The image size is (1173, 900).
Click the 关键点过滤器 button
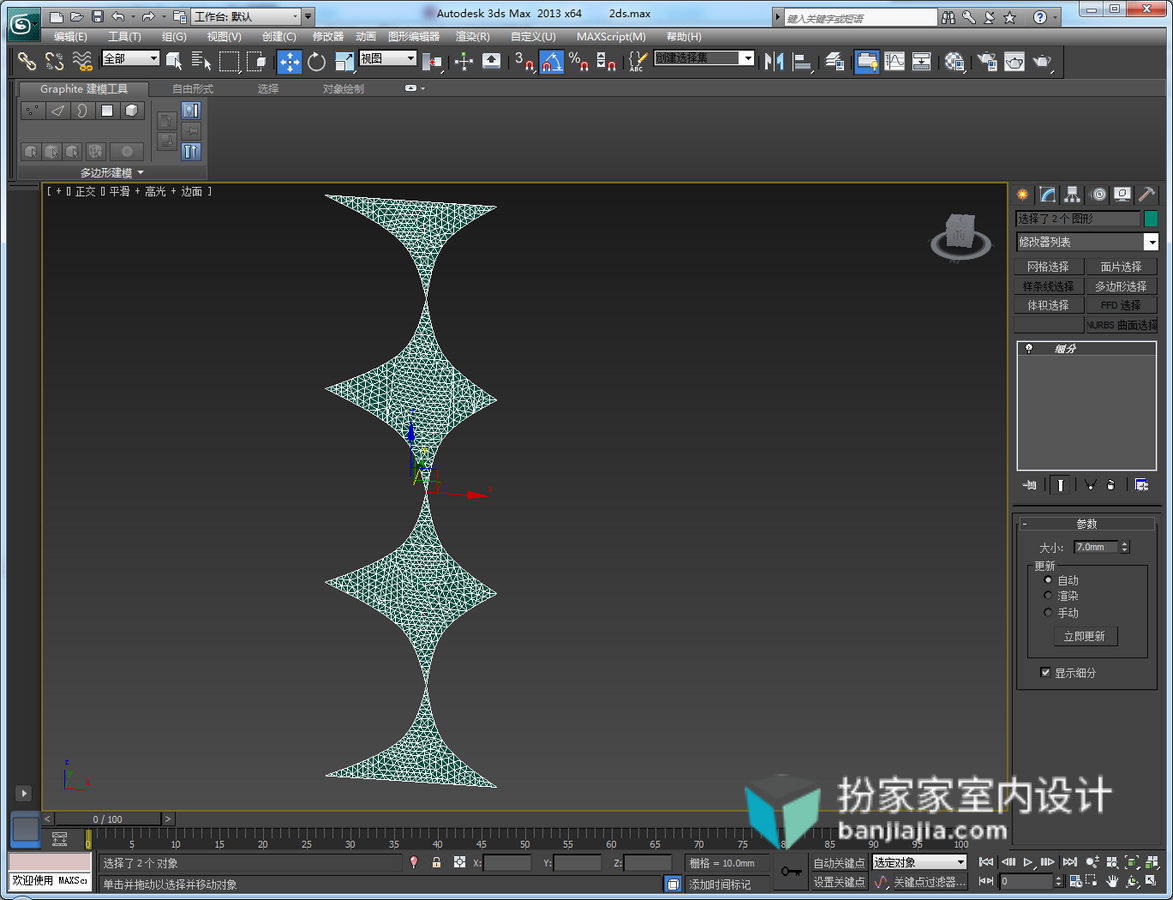tap(928, 882)
